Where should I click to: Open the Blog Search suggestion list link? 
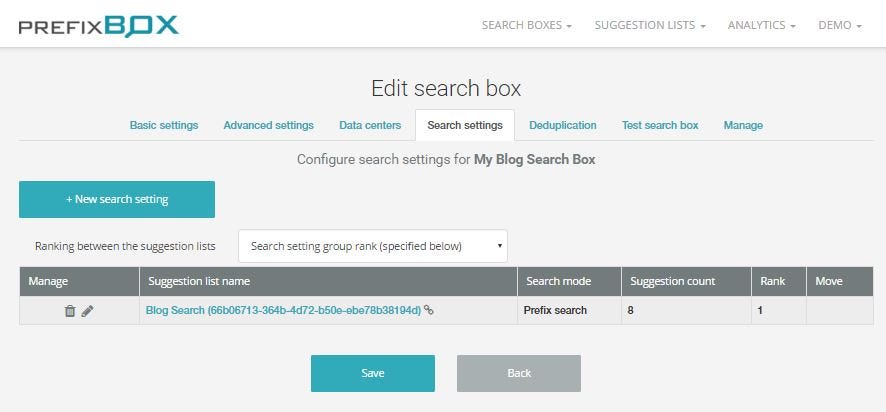(283, 310)
